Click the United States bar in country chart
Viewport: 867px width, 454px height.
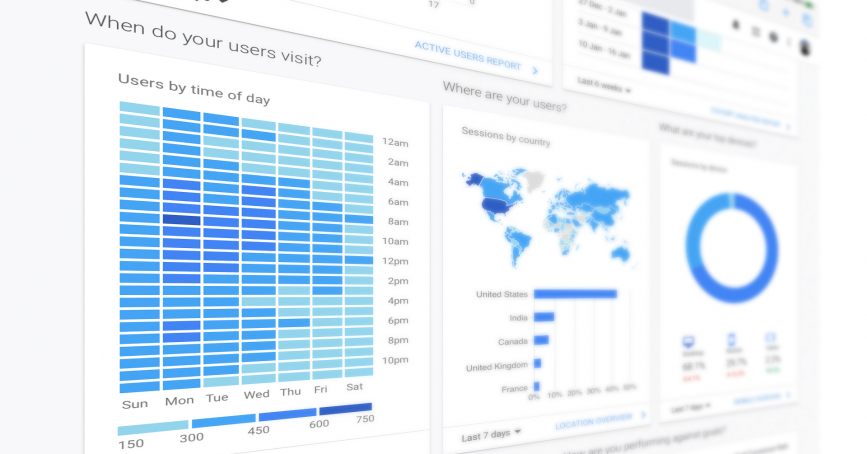click(x=575, y=294)
